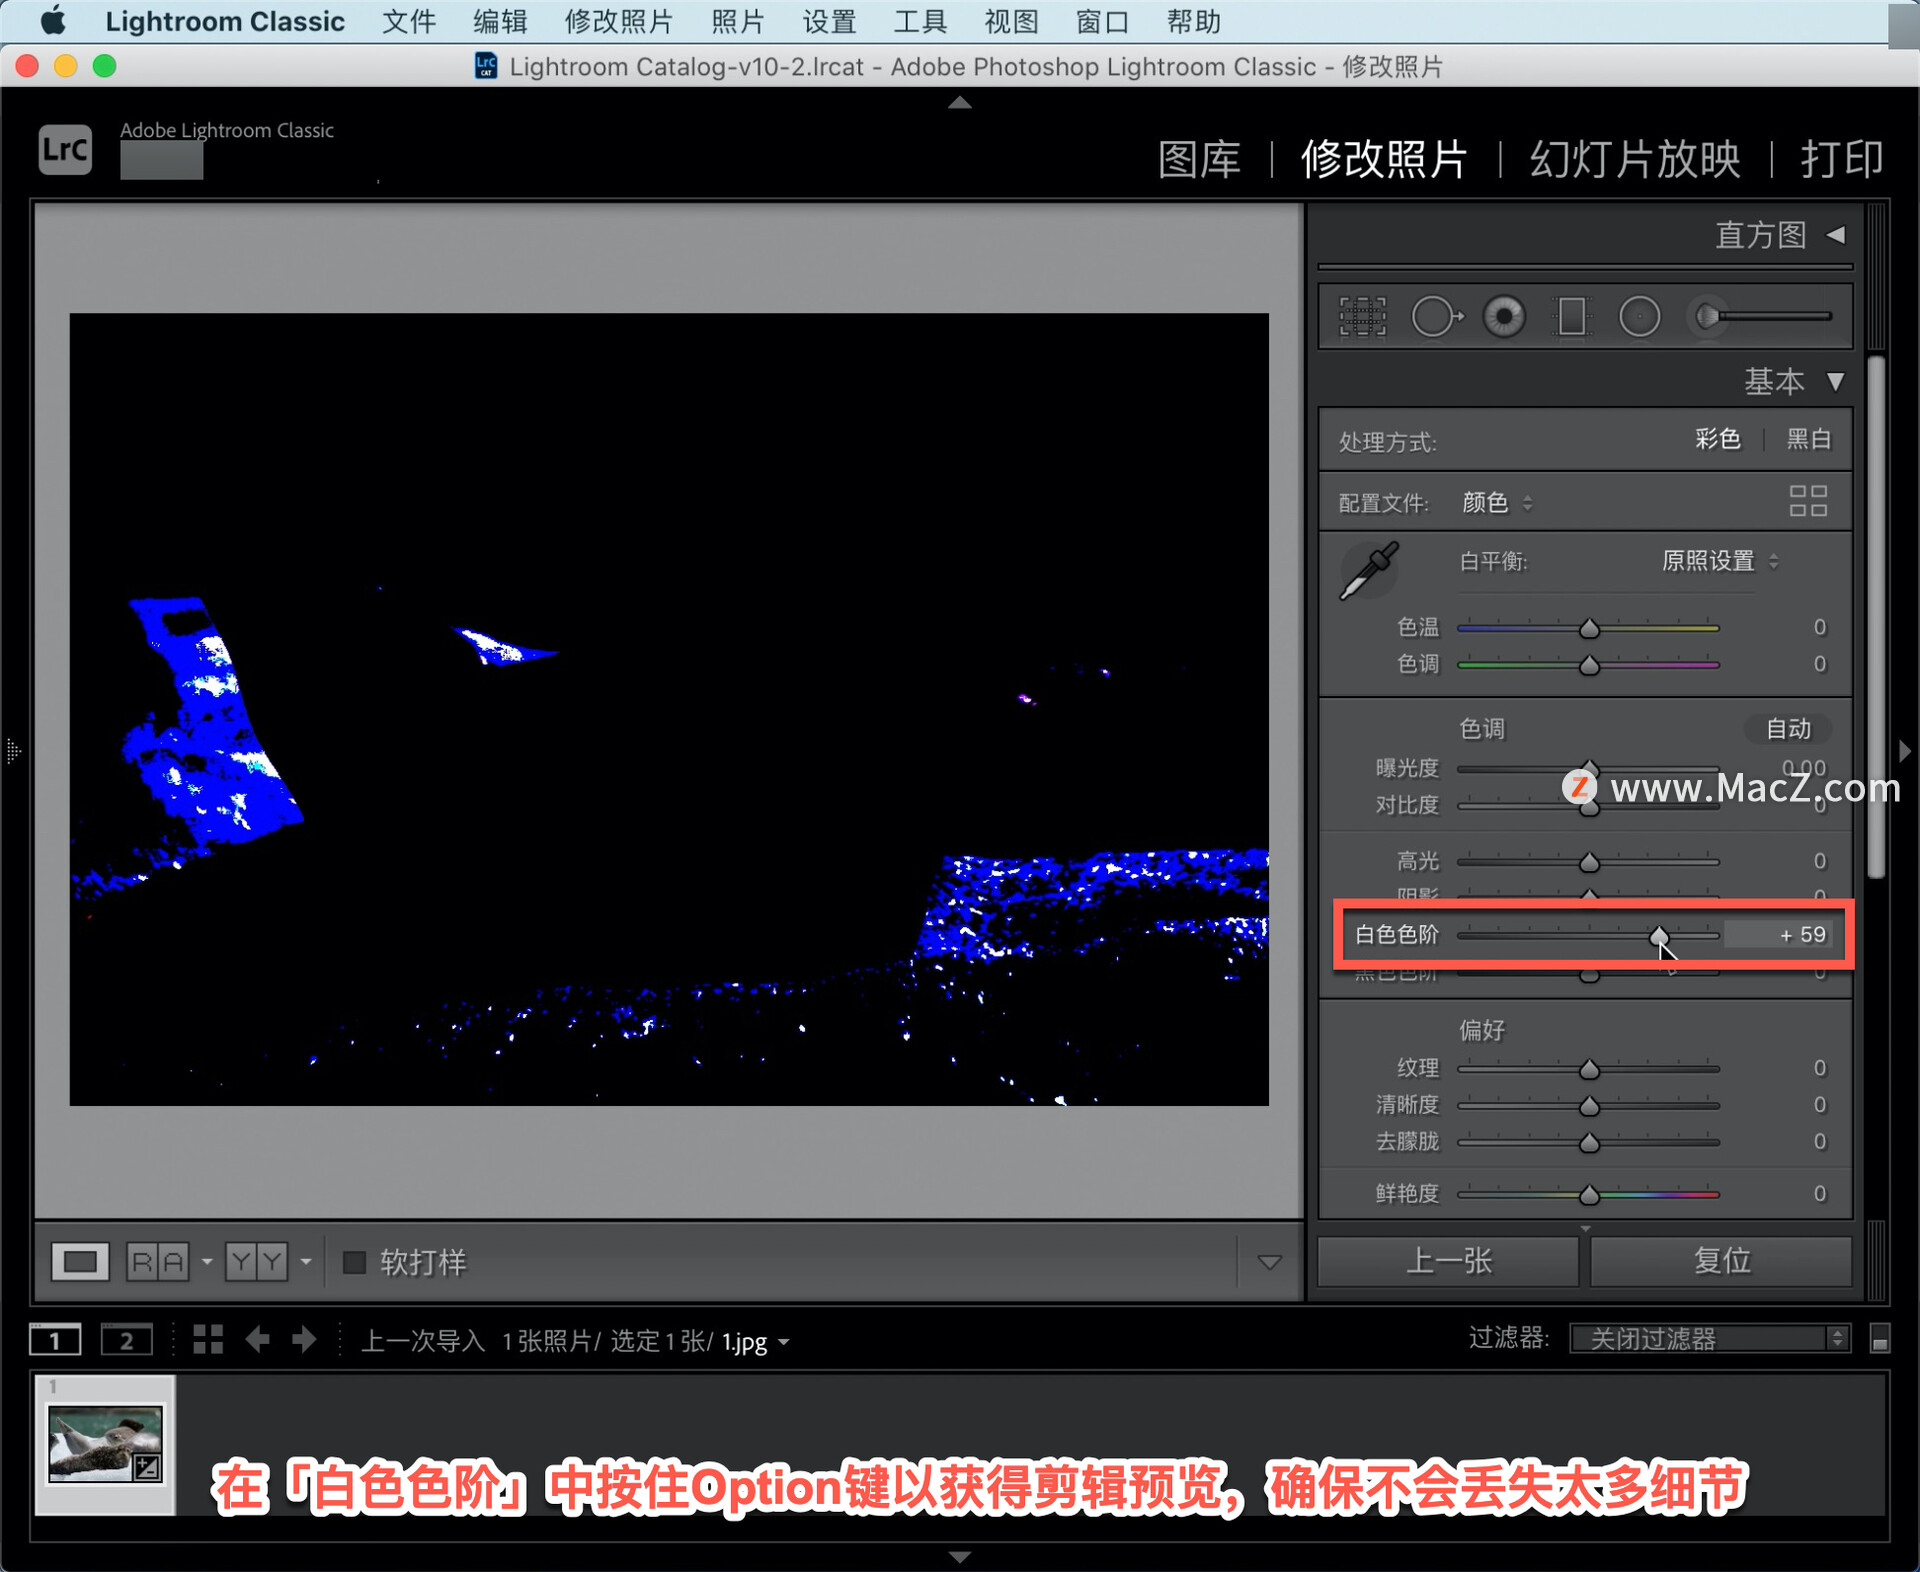Toggle the filter lock switch icon
This screenshot has width=1920, height=1572.
click(x=1880, y=1339)
